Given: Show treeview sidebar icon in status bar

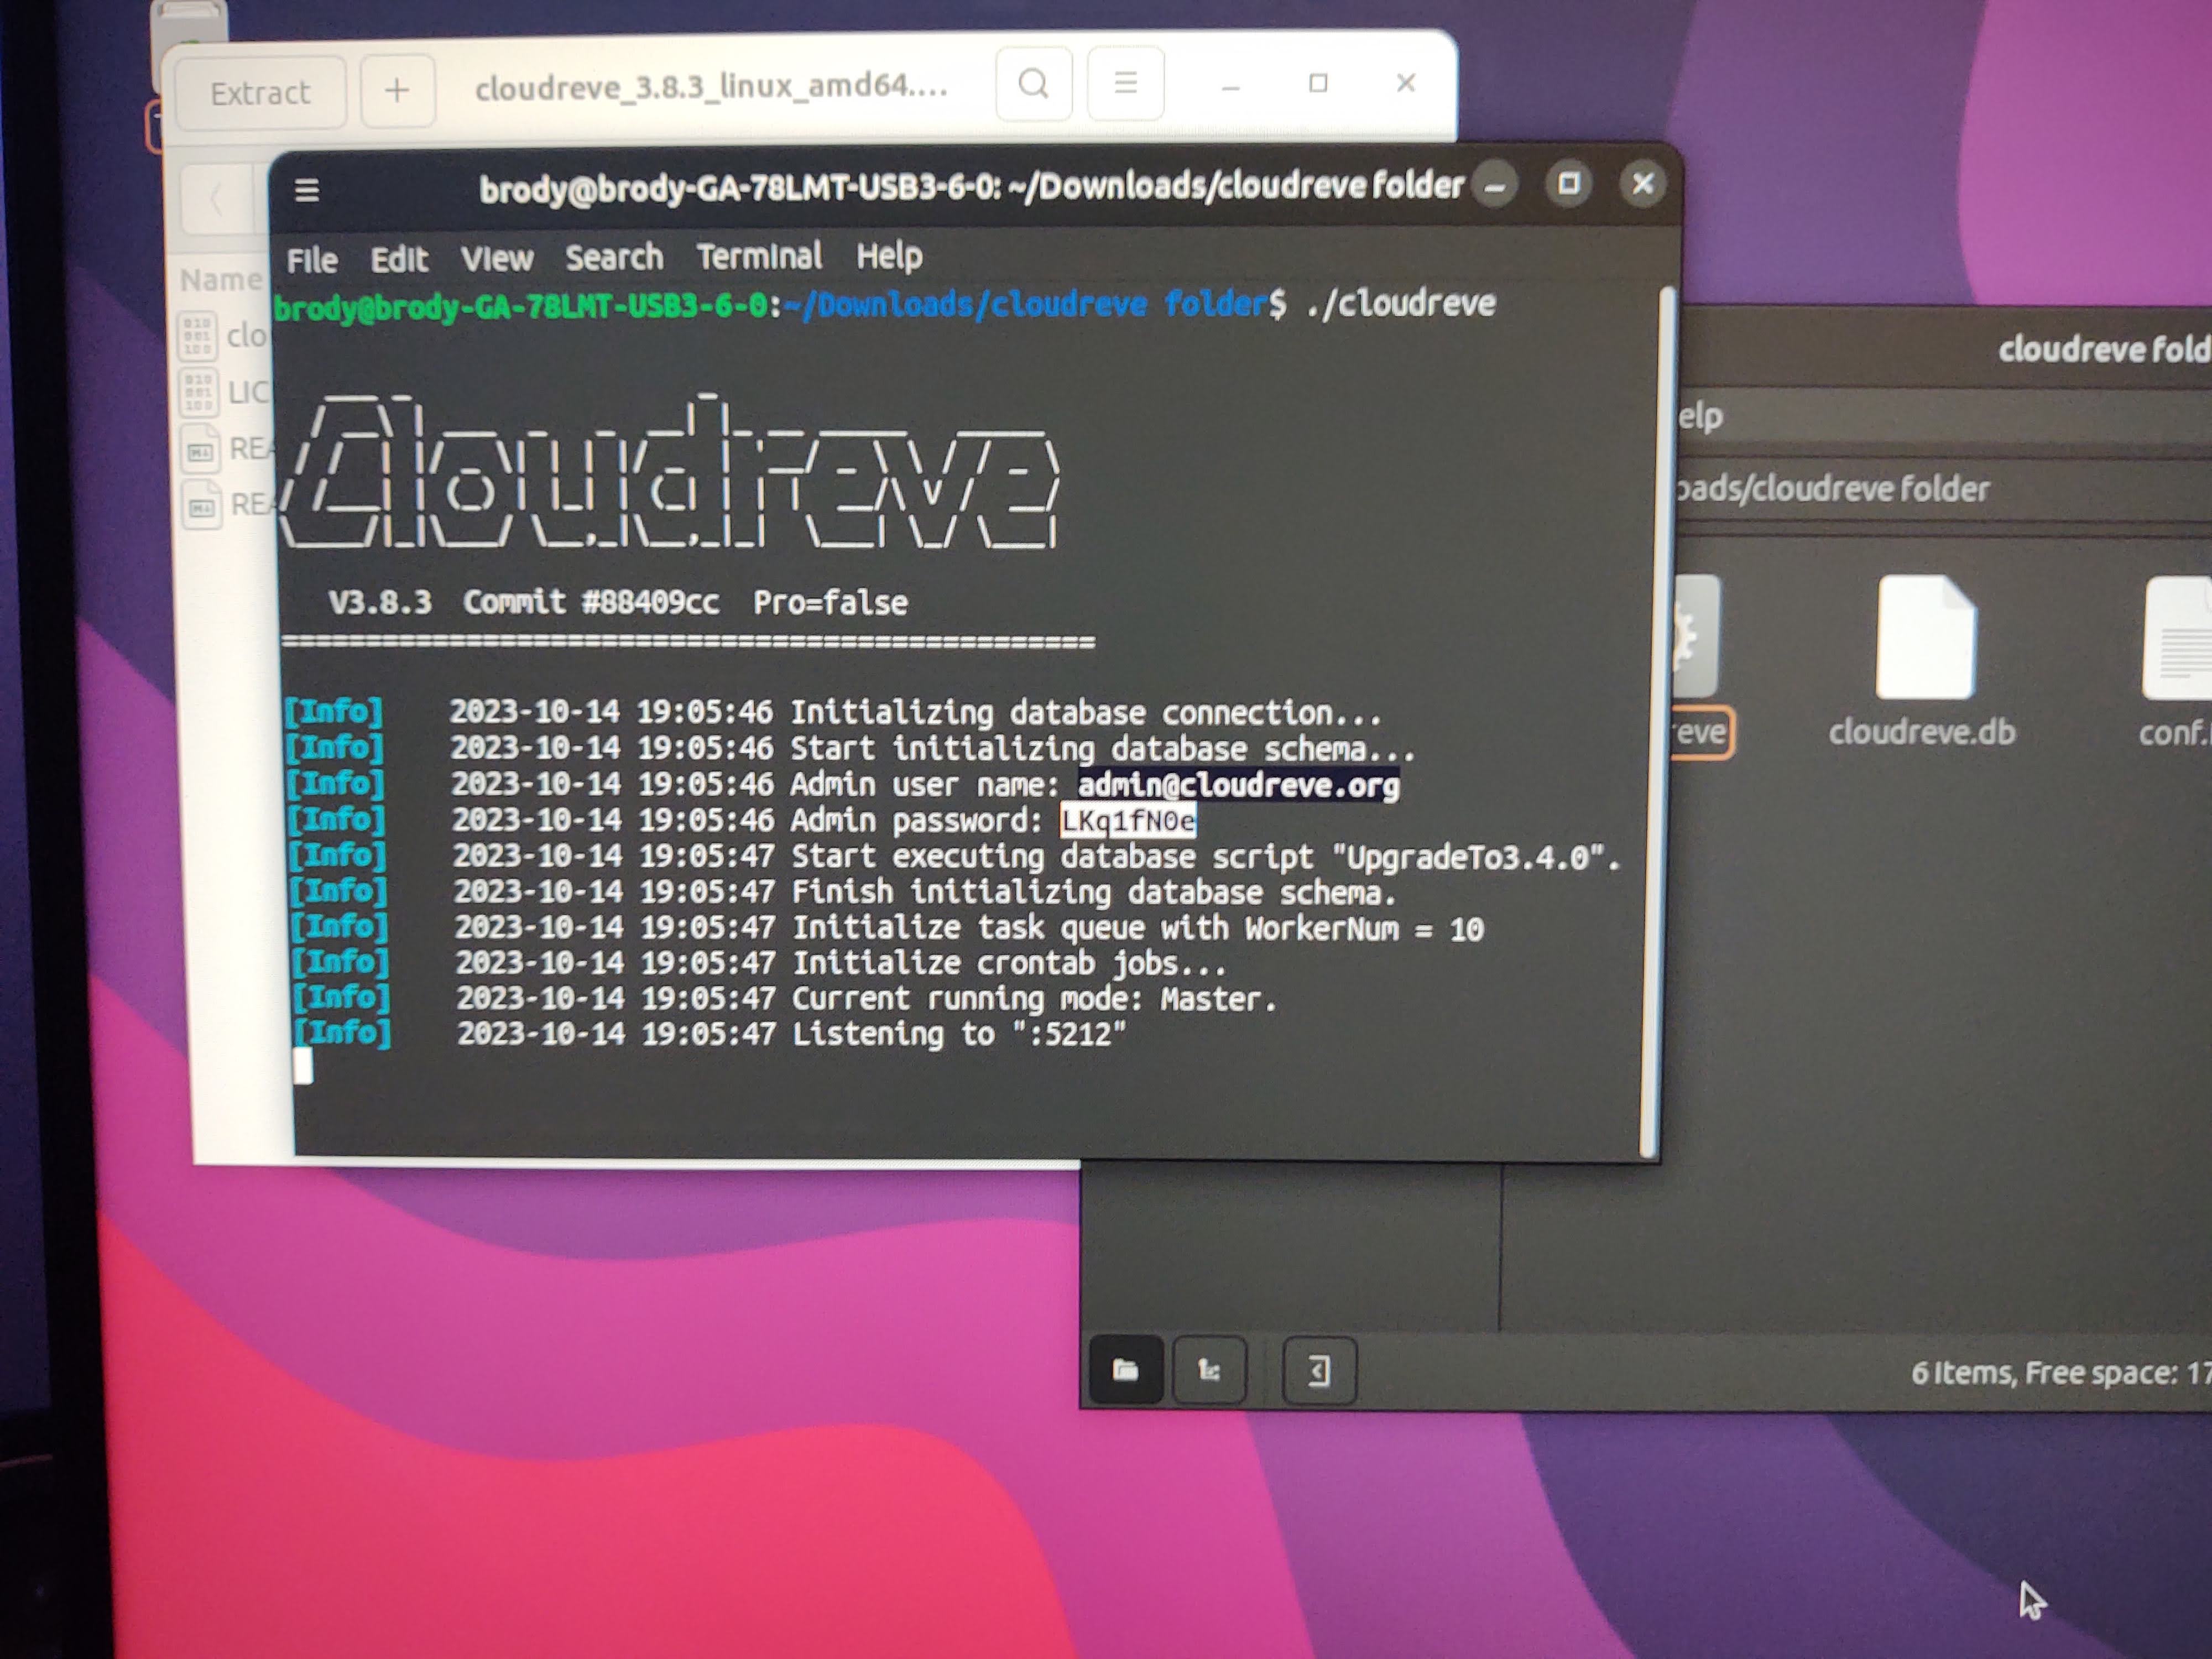Looking at the screenshot, I should (1209, 1370).
